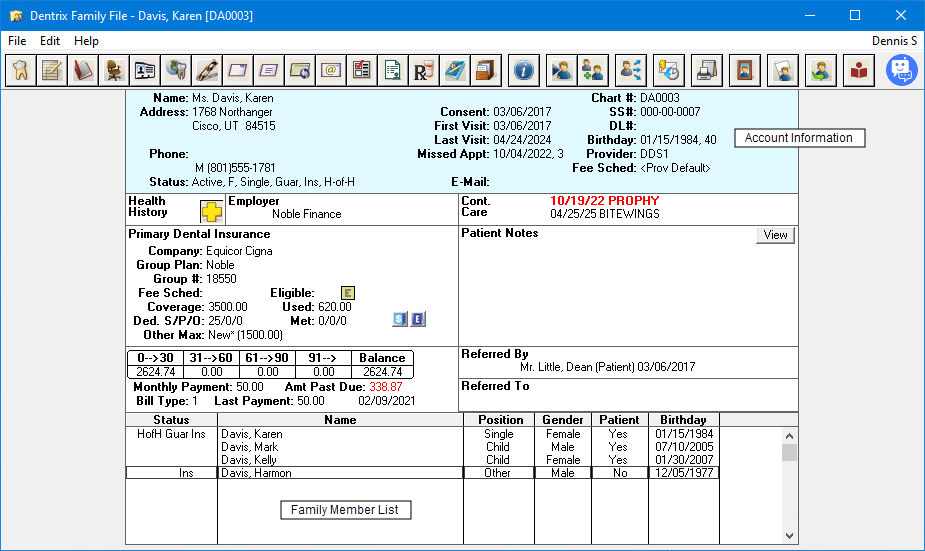Viewport: 925px width, 551px height.
Task: Click the add family member icon
Action: pyautogui.click(x=592, y=70)
